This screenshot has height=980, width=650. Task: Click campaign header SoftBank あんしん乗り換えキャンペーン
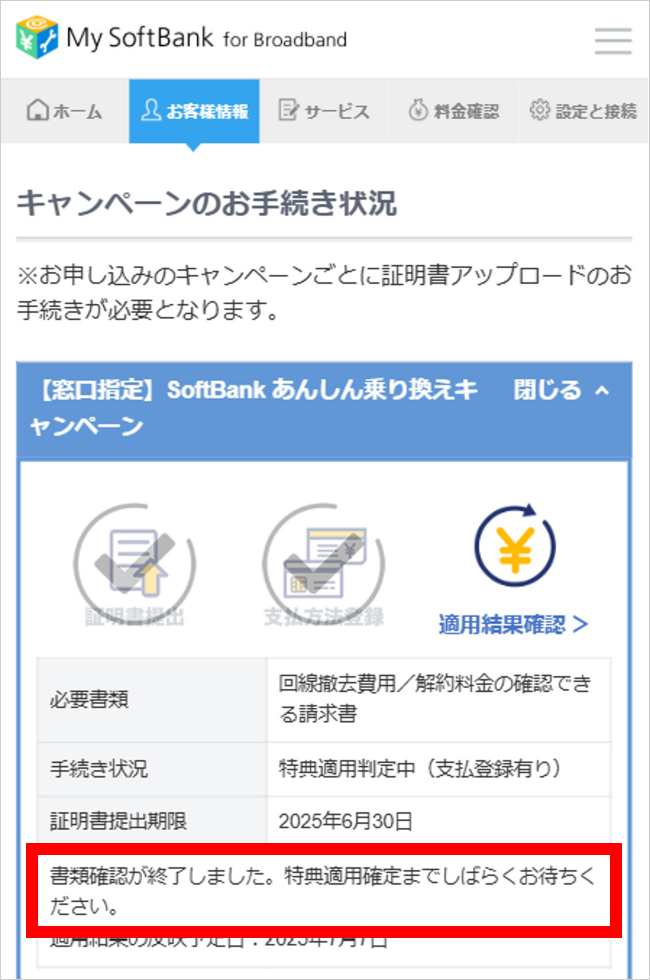tap(252, 408)
